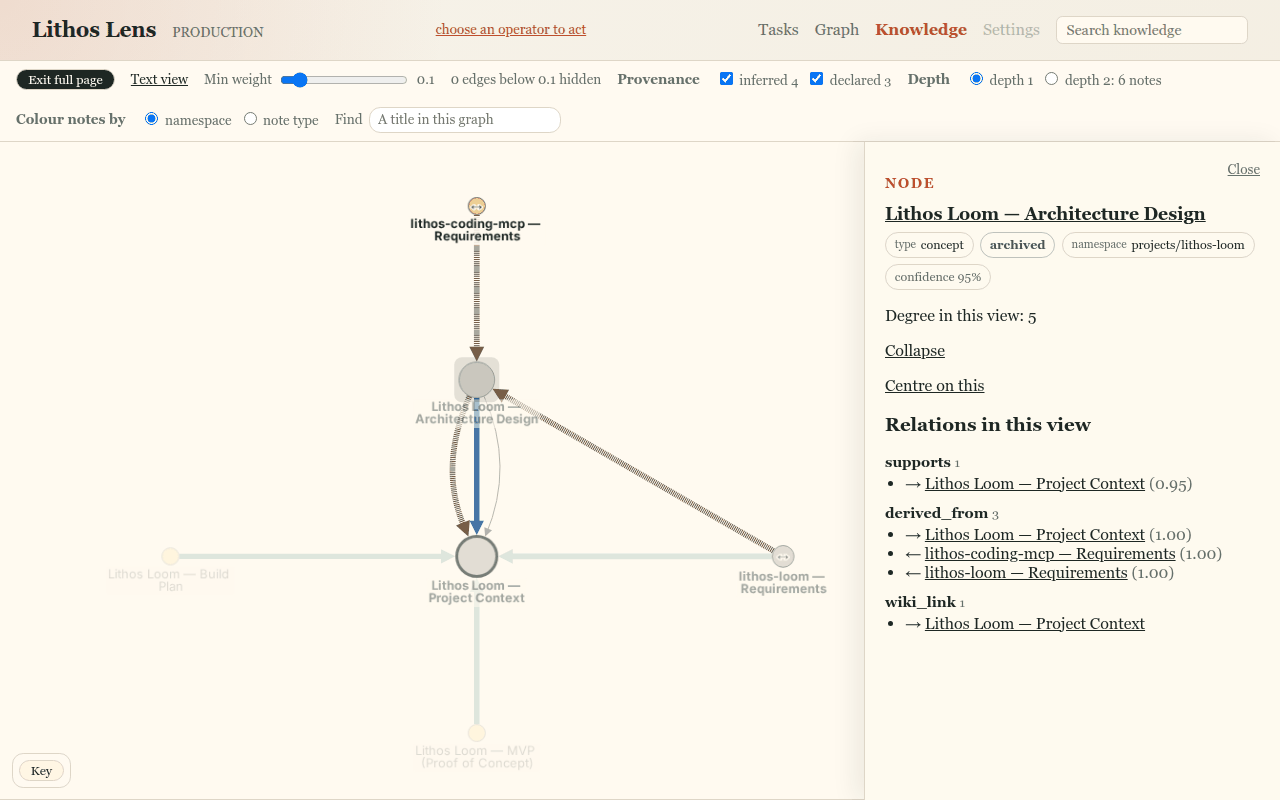Switch to the Graph nav item

coord(837,30)
